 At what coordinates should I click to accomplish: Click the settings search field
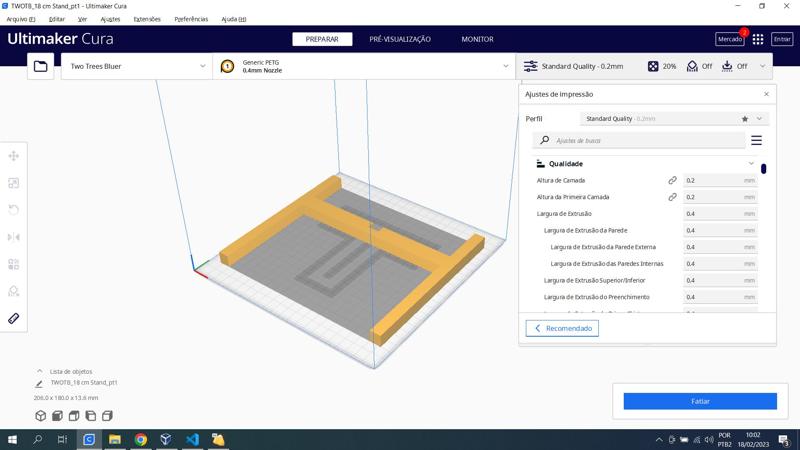click(639, 140)
